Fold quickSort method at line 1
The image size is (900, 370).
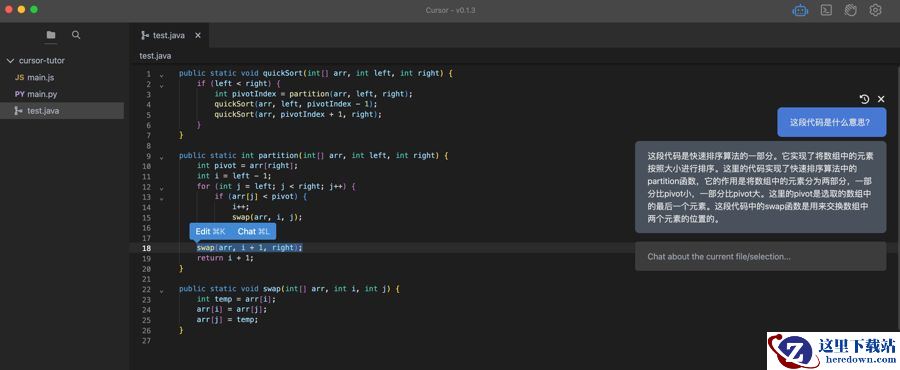(161, 74)
